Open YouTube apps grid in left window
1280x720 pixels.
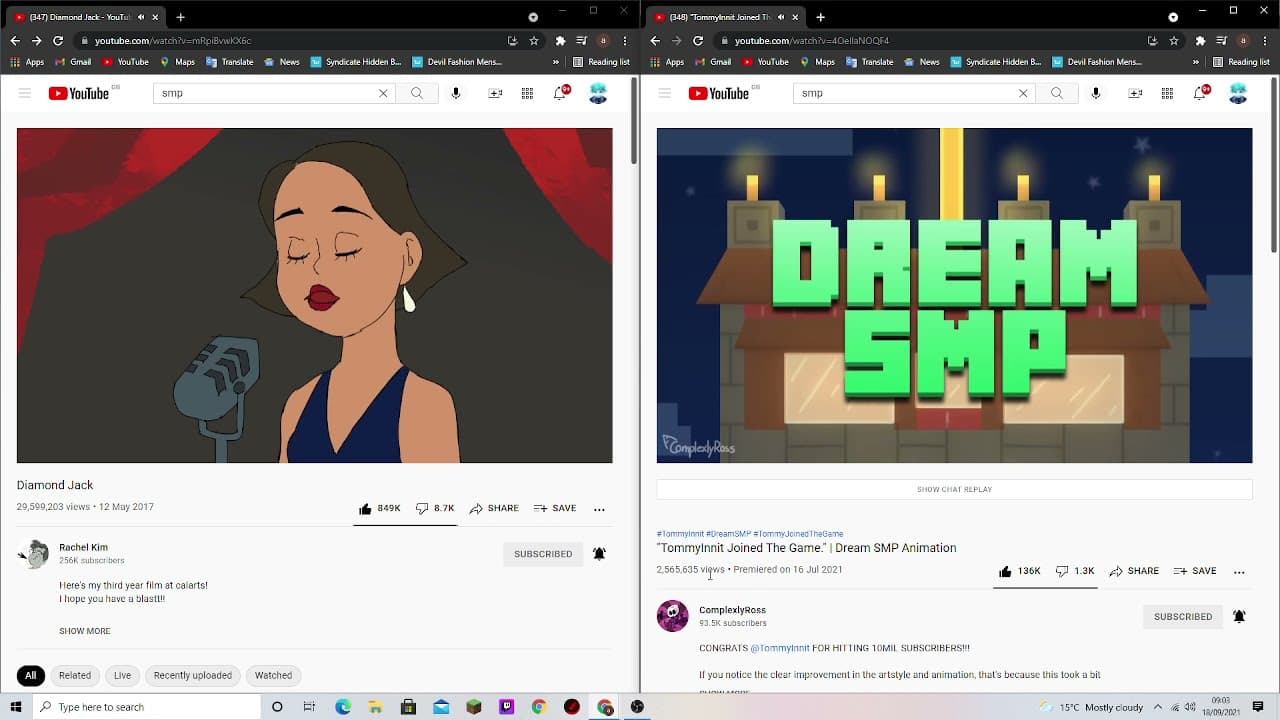pyautogui.click(x=527, y=93)
